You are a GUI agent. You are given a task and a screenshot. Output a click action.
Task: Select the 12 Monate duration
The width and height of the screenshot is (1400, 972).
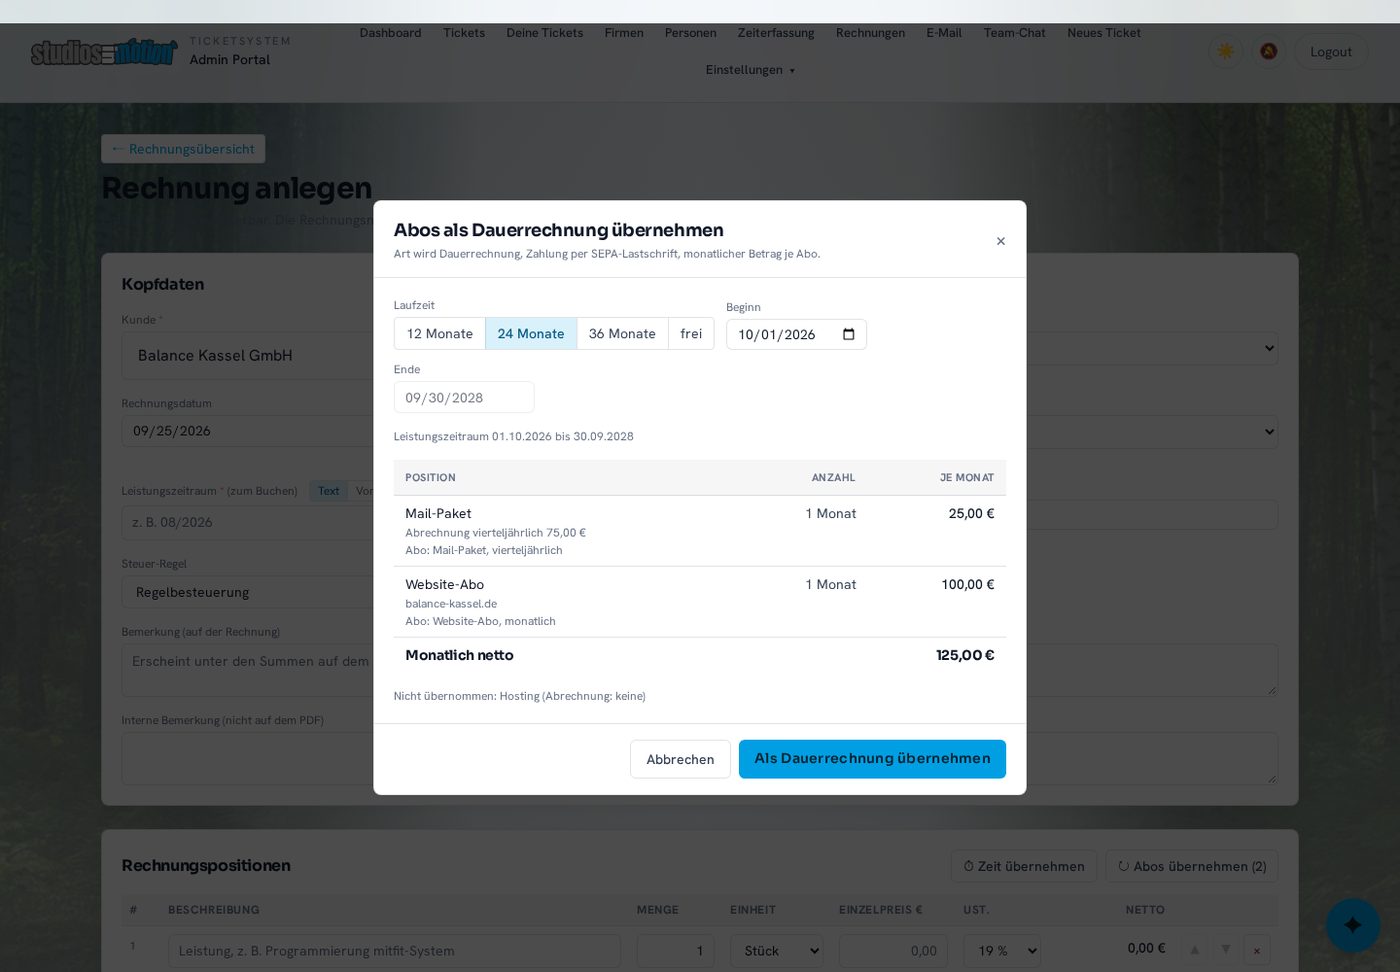click(440, 334)
